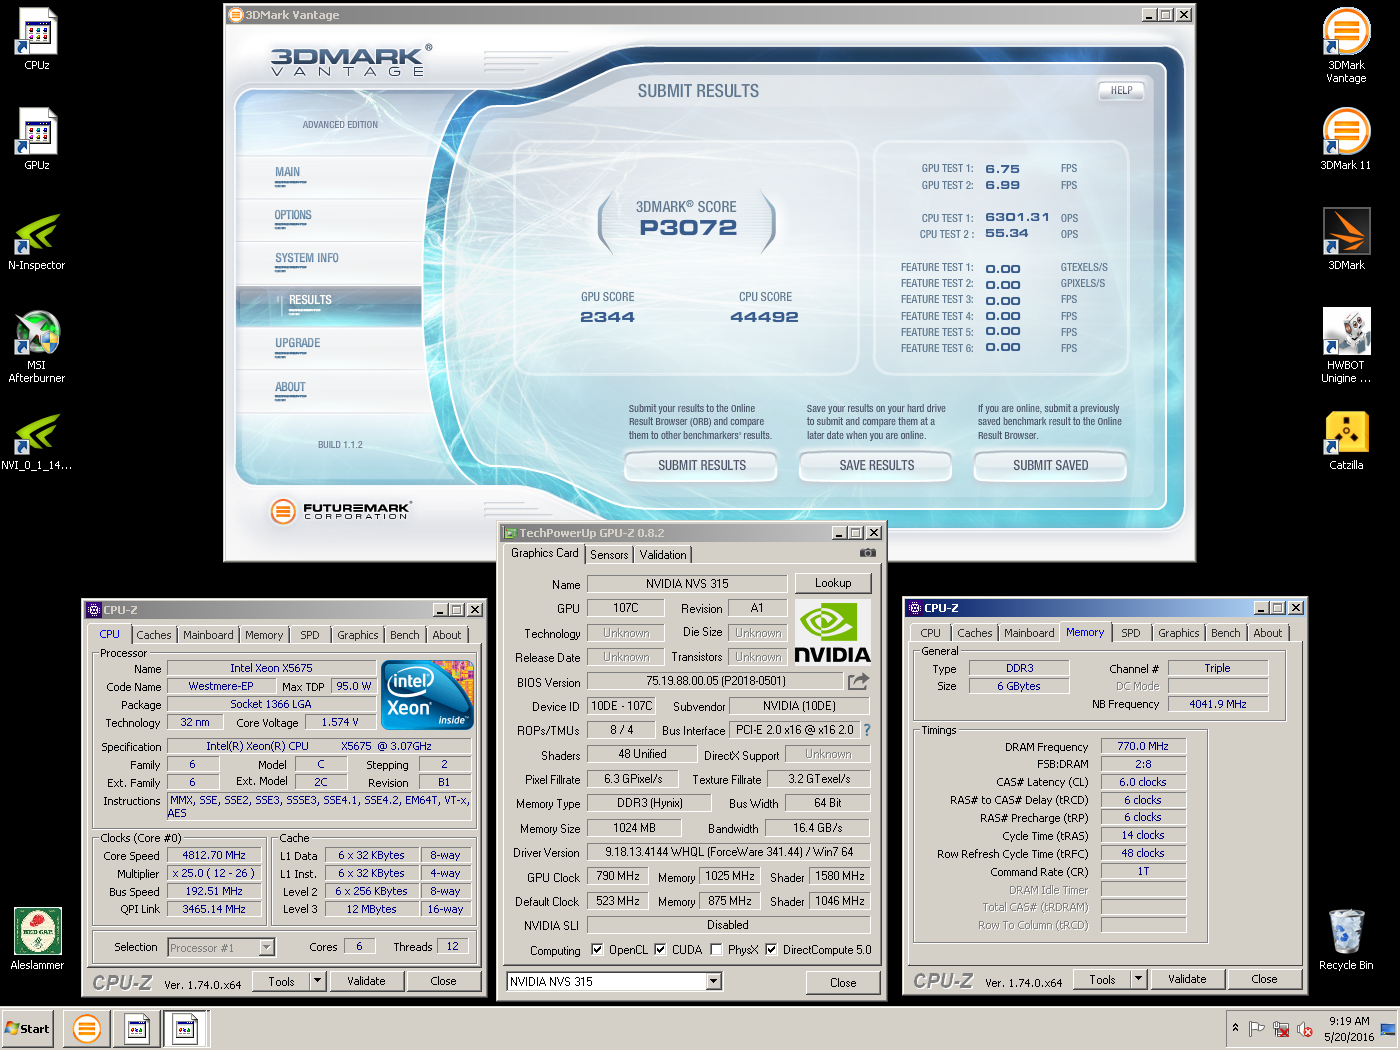Viewport: 1400px width, 1050px height.
Task: Open Graphics tab in right CPU-Z window
Action: tap(1179, 633)
